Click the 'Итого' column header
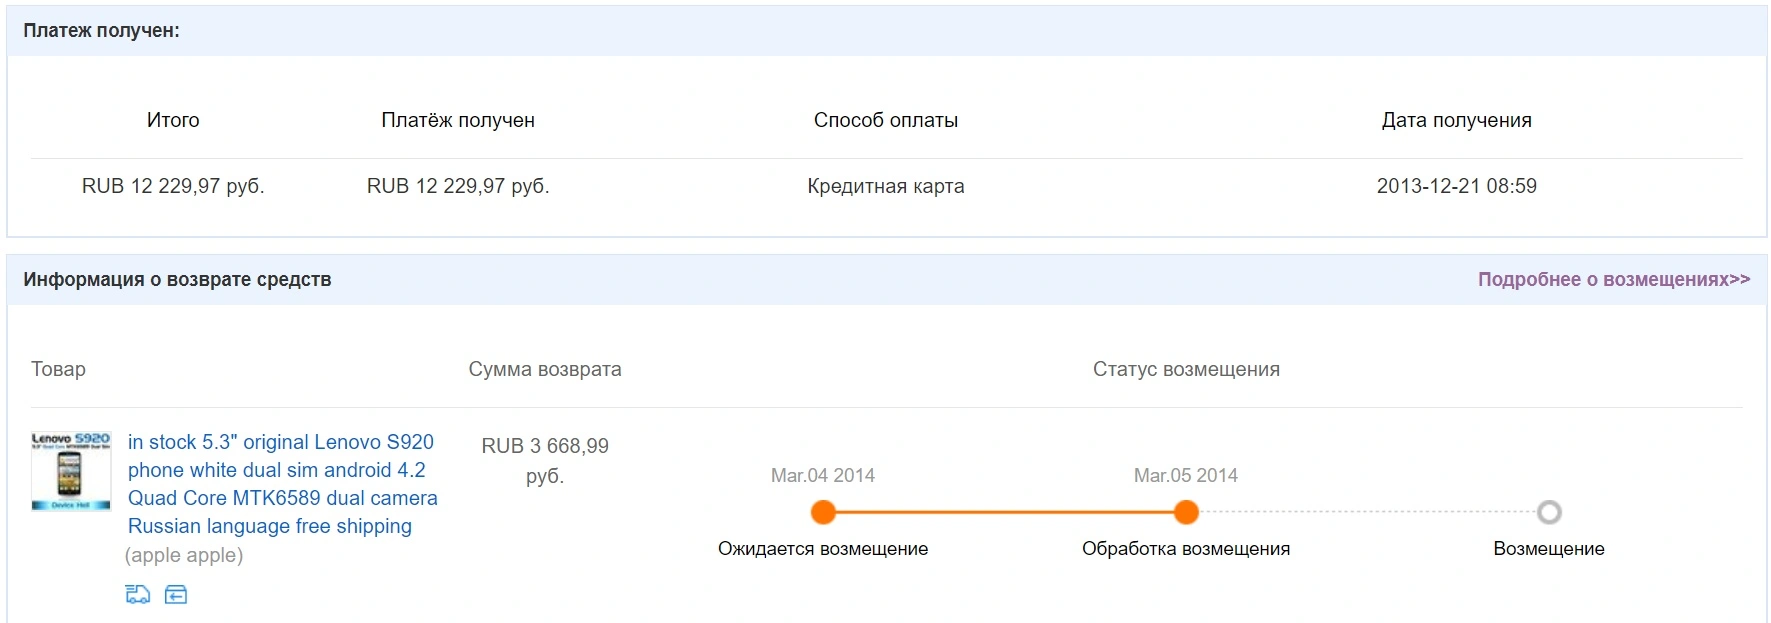 pos(173,120)
